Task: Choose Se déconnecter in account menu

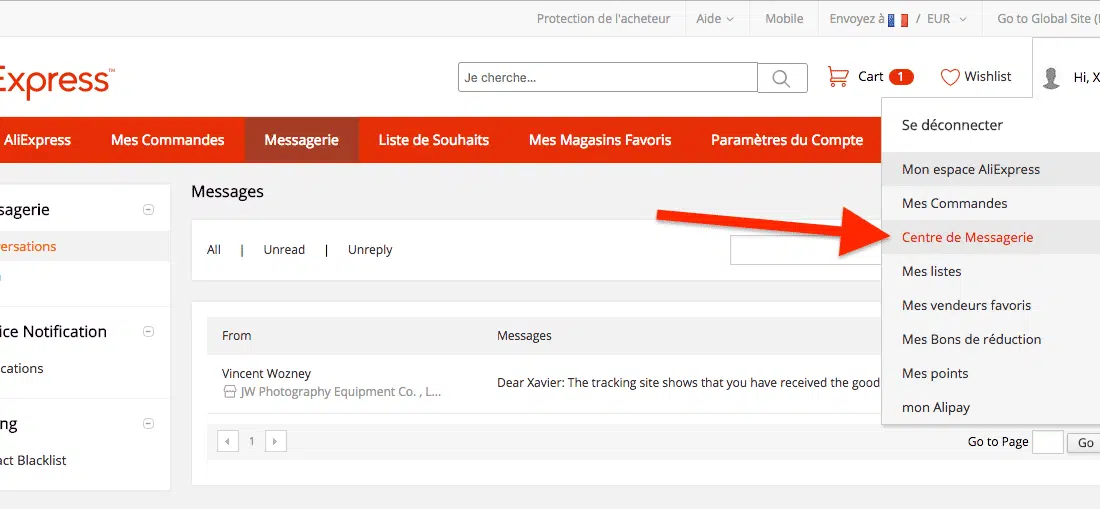Action: [x=952, y=125]
